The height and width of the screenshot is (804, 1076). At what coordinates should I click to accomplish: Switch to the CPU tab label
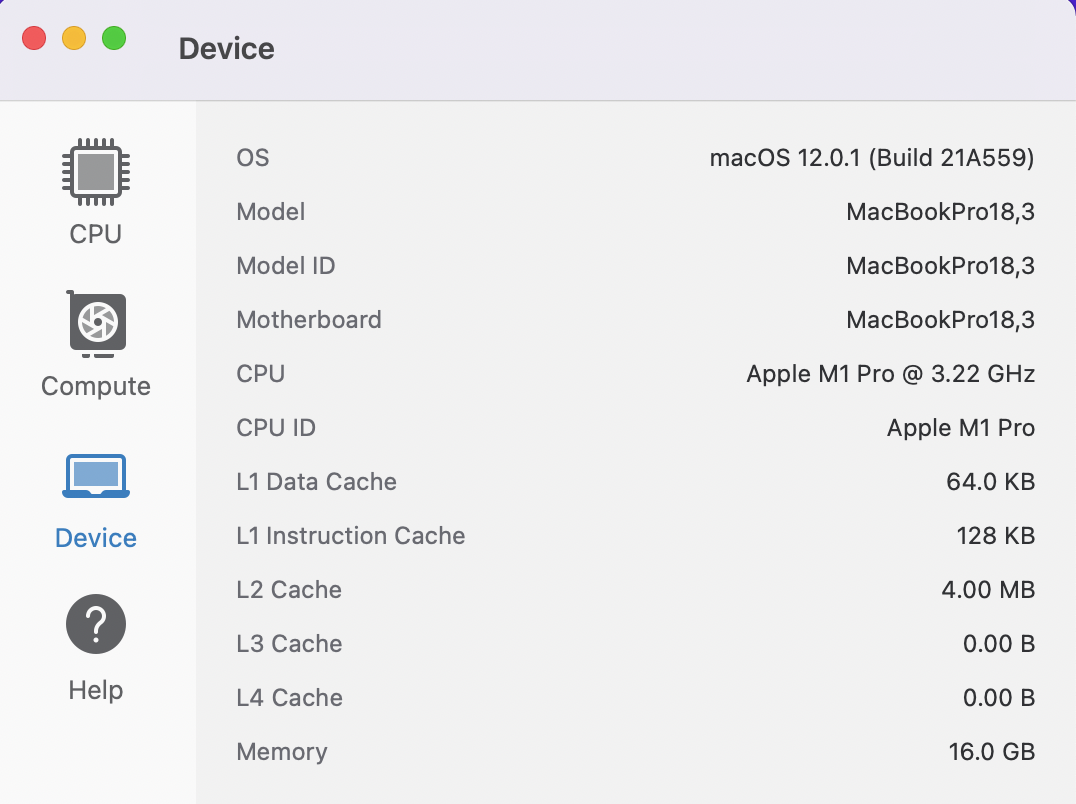pyautogui.click(x=96, y=234)
